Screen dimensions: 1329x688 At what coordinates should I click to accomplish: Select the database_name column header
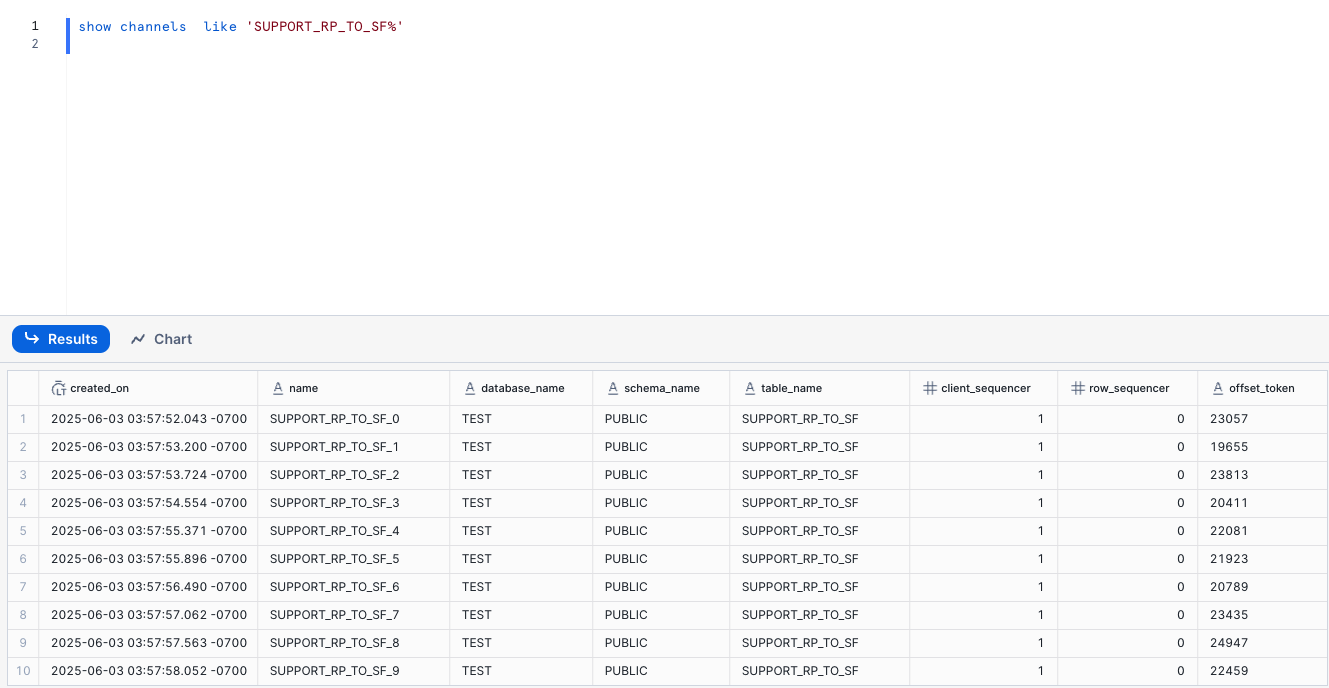click(521, 388)
